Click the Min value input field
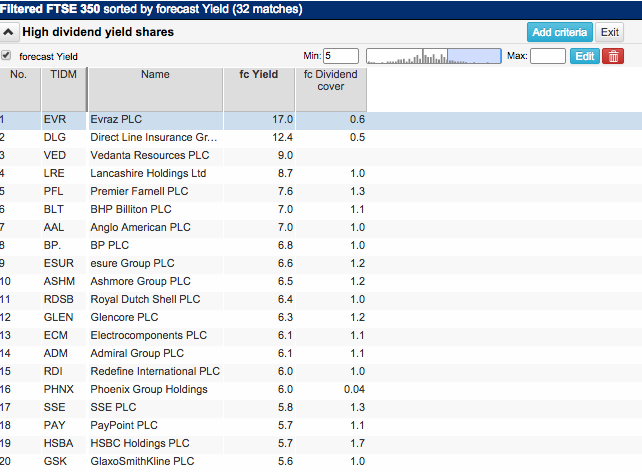Viewport: 642px width, 472px height. point(341,56)
